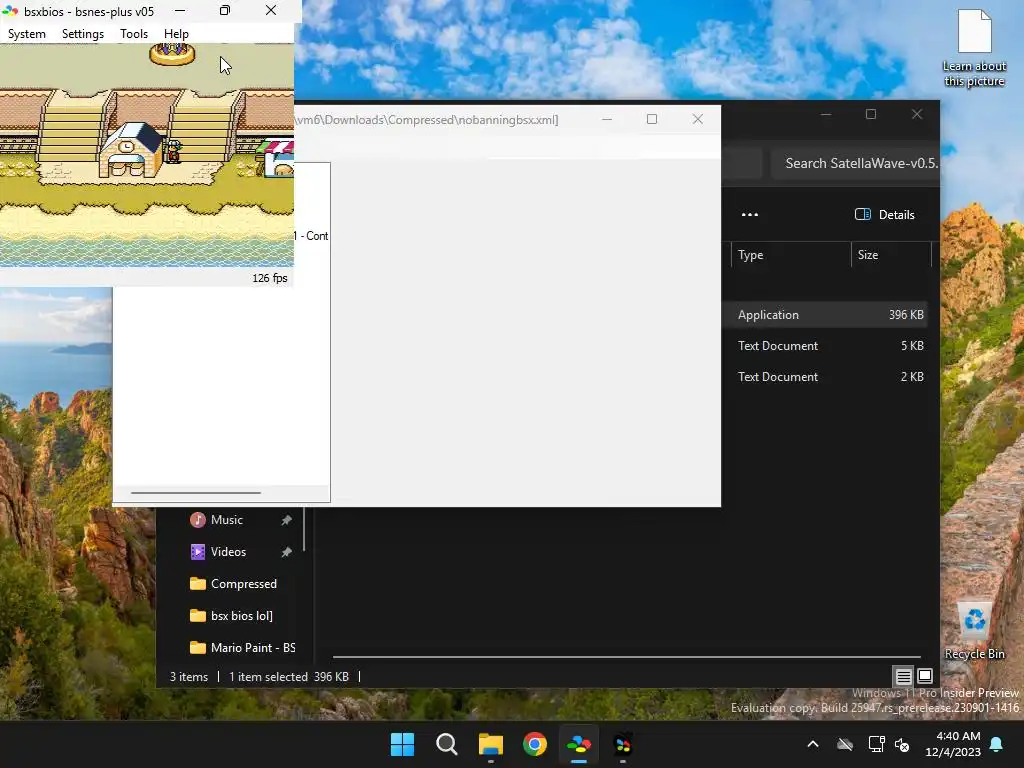Click the horizontal scrollbar in File Explorer
The width and height of the screenshot is (1024, 768).
click(626, 656)
